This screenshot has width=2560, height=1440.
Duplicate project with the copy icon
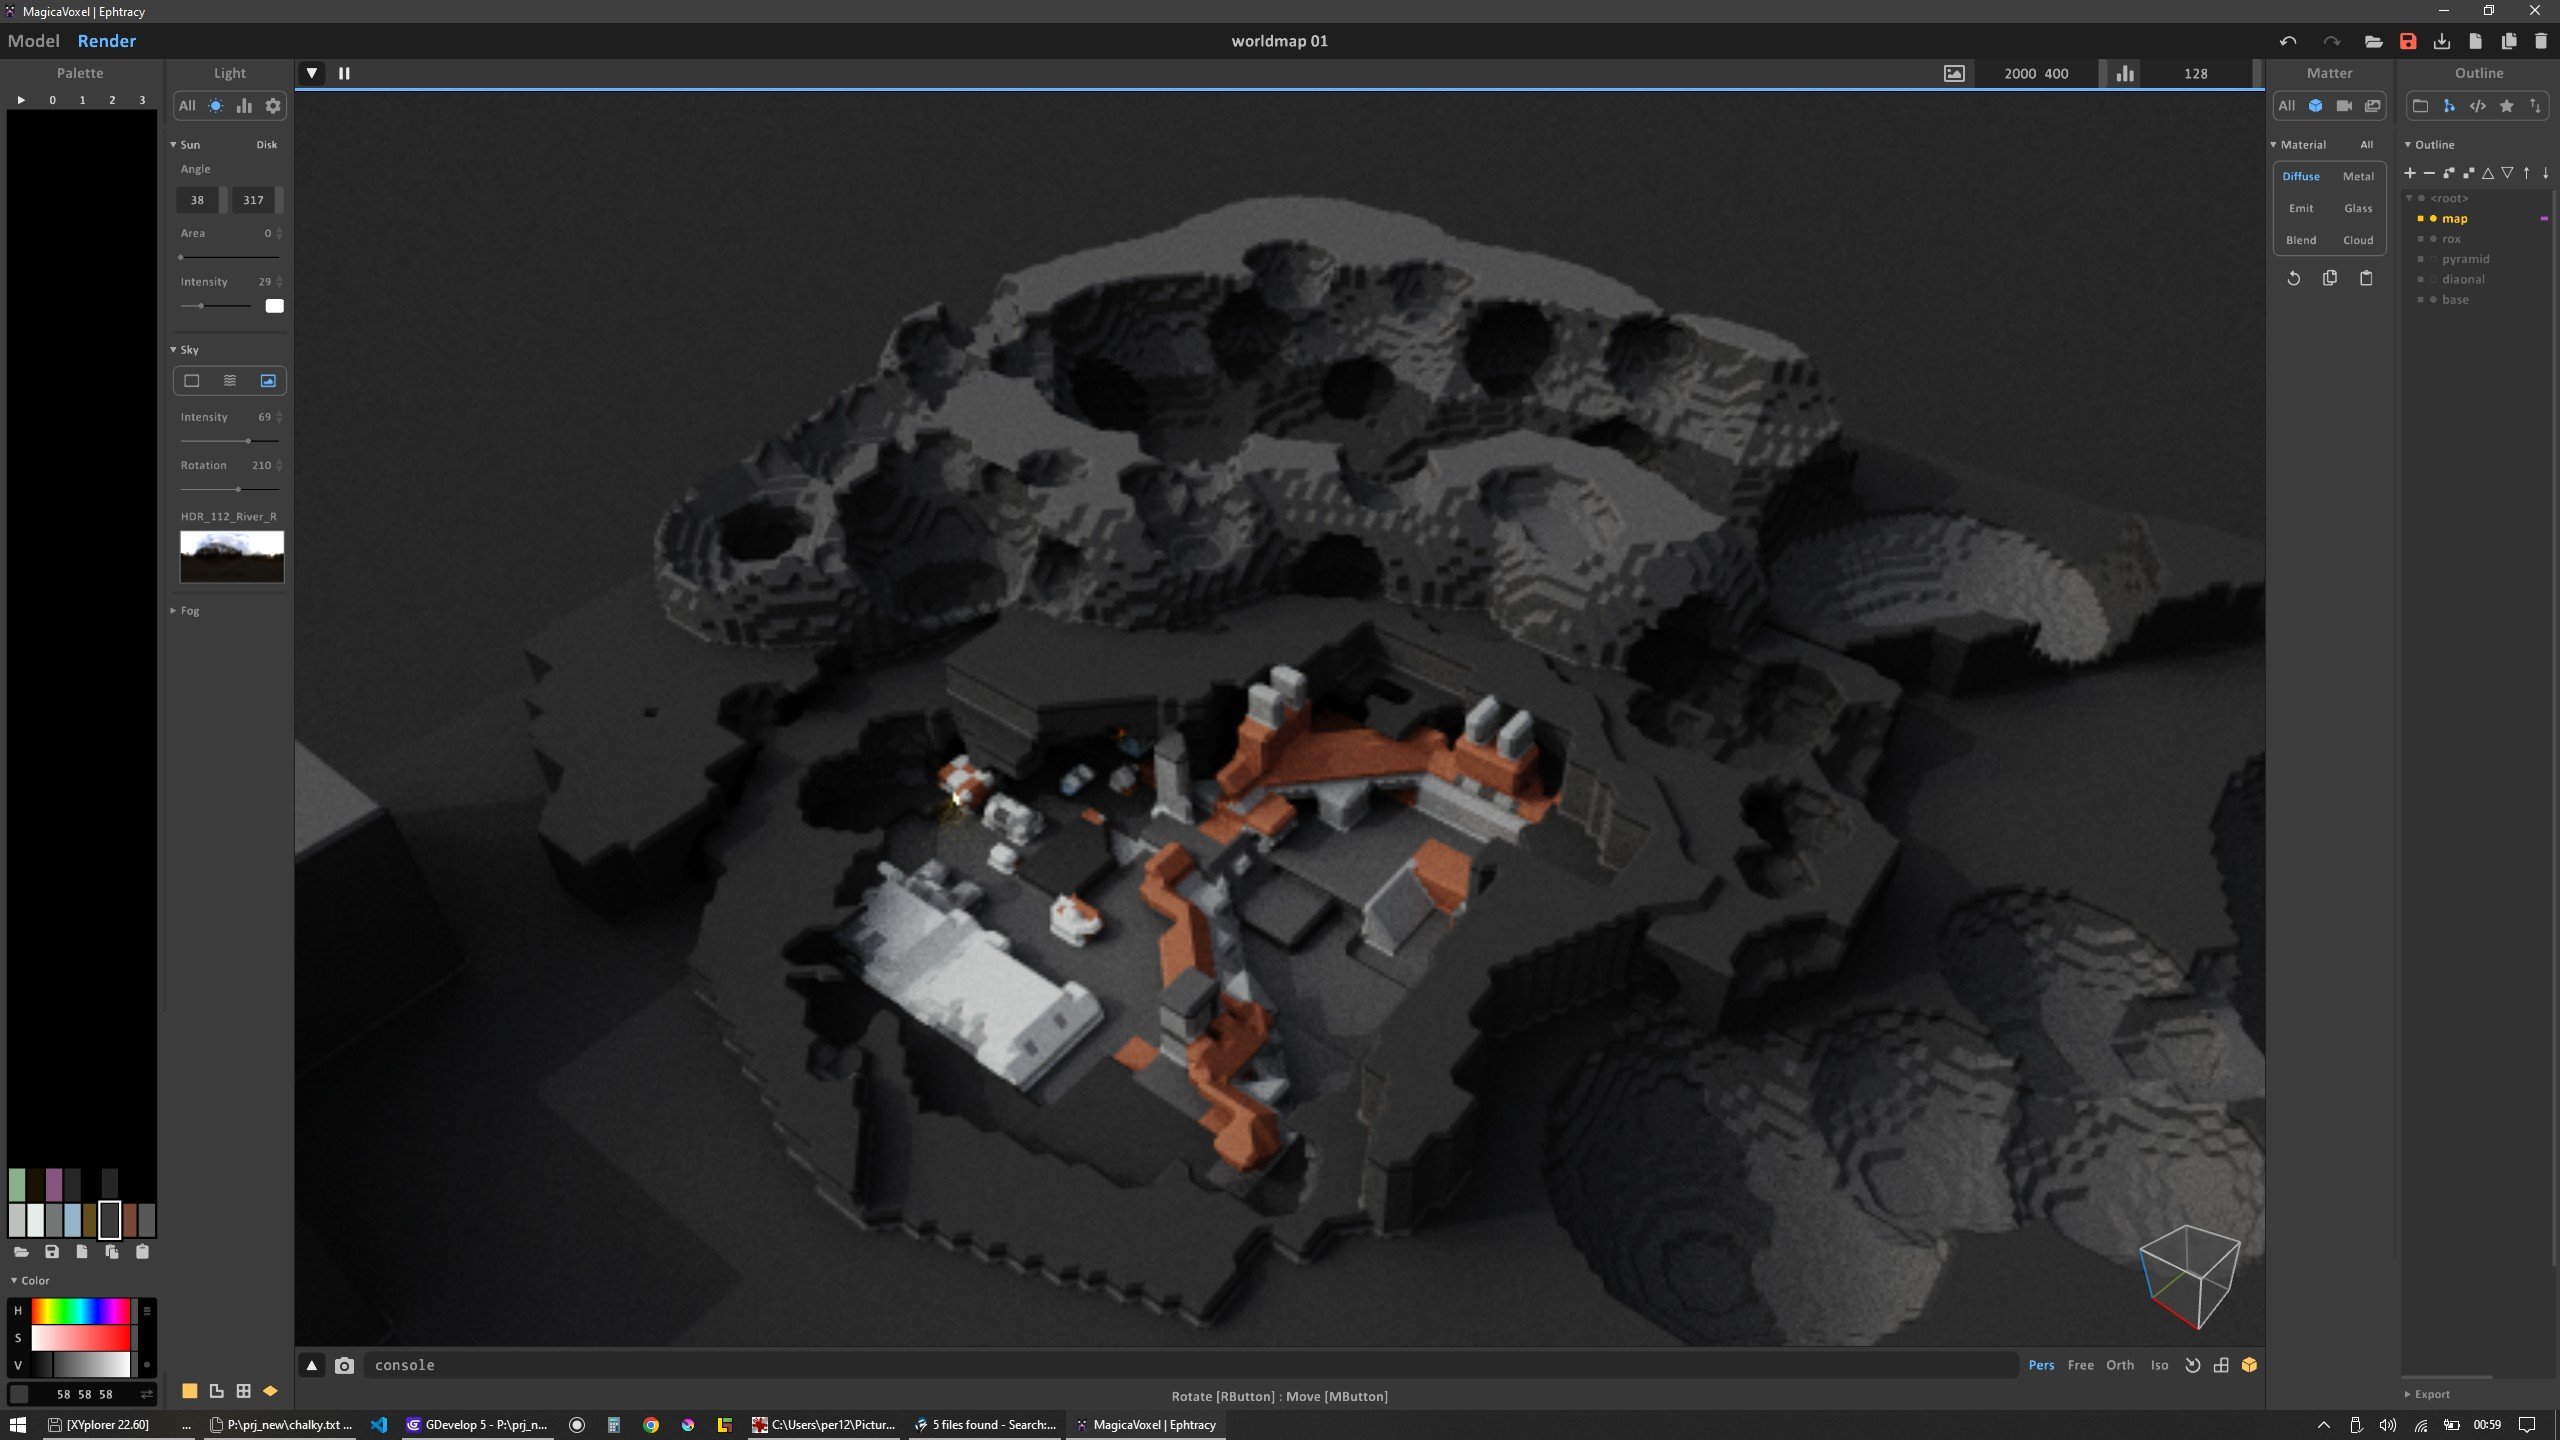click(x=2509, y=41)
